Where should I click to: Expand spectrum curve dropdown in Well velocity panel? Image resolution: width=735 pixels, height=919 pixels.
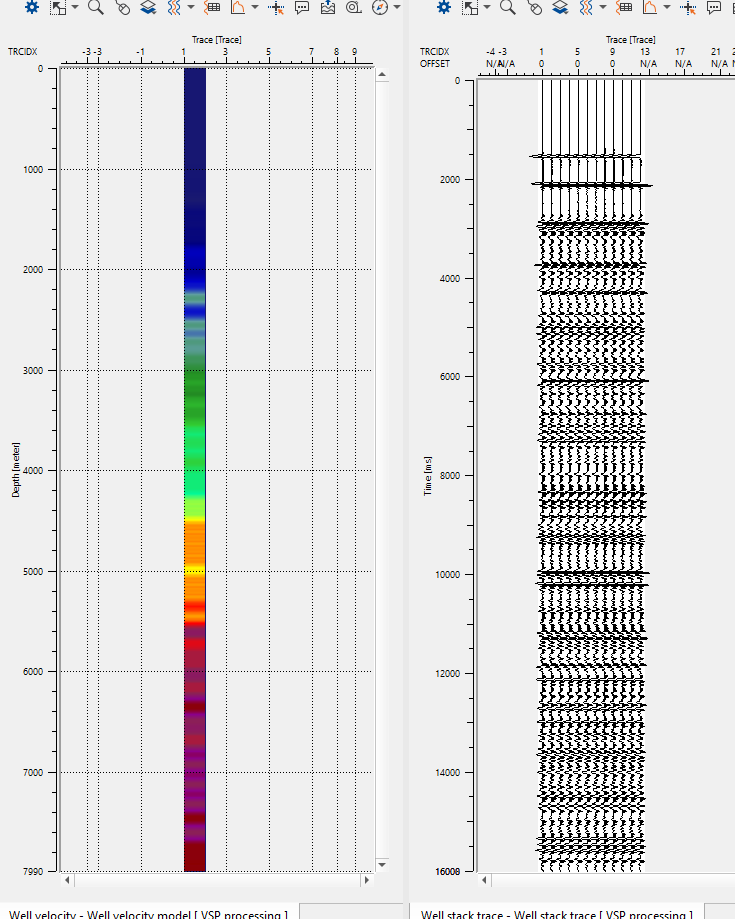pos(254,8)
